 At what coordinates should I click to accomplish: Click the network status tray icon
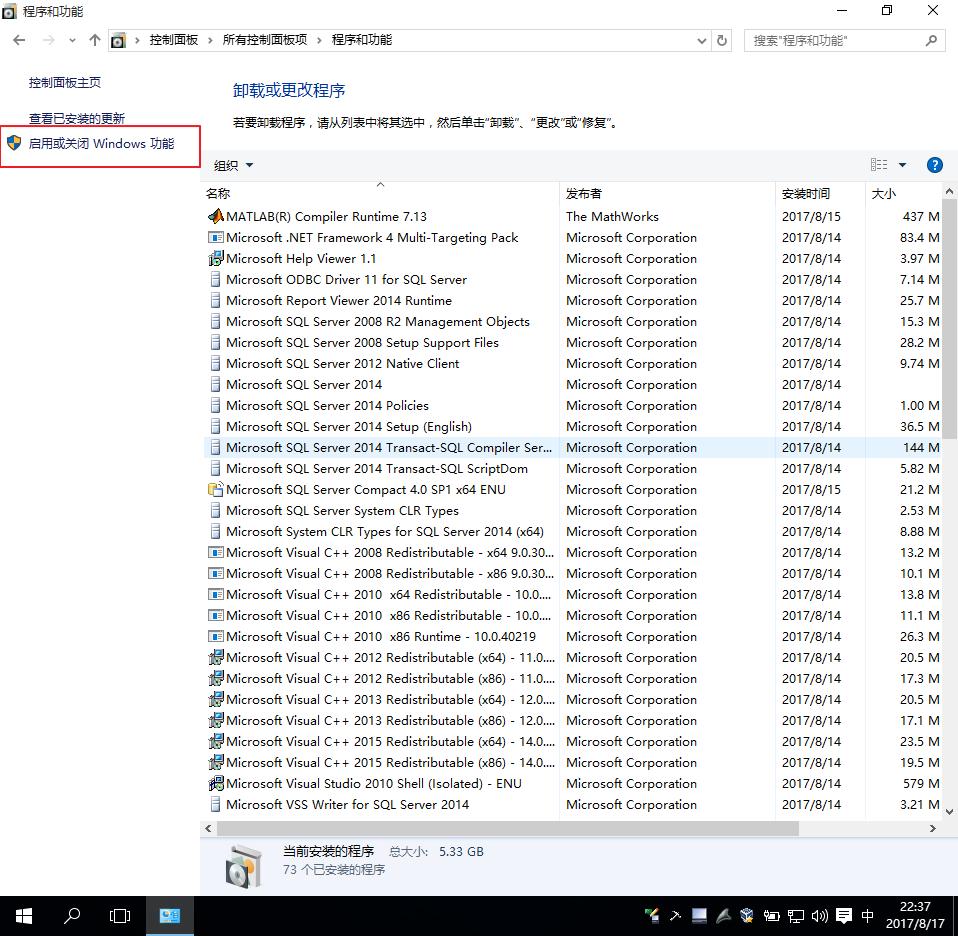click(x=795, y=915)
